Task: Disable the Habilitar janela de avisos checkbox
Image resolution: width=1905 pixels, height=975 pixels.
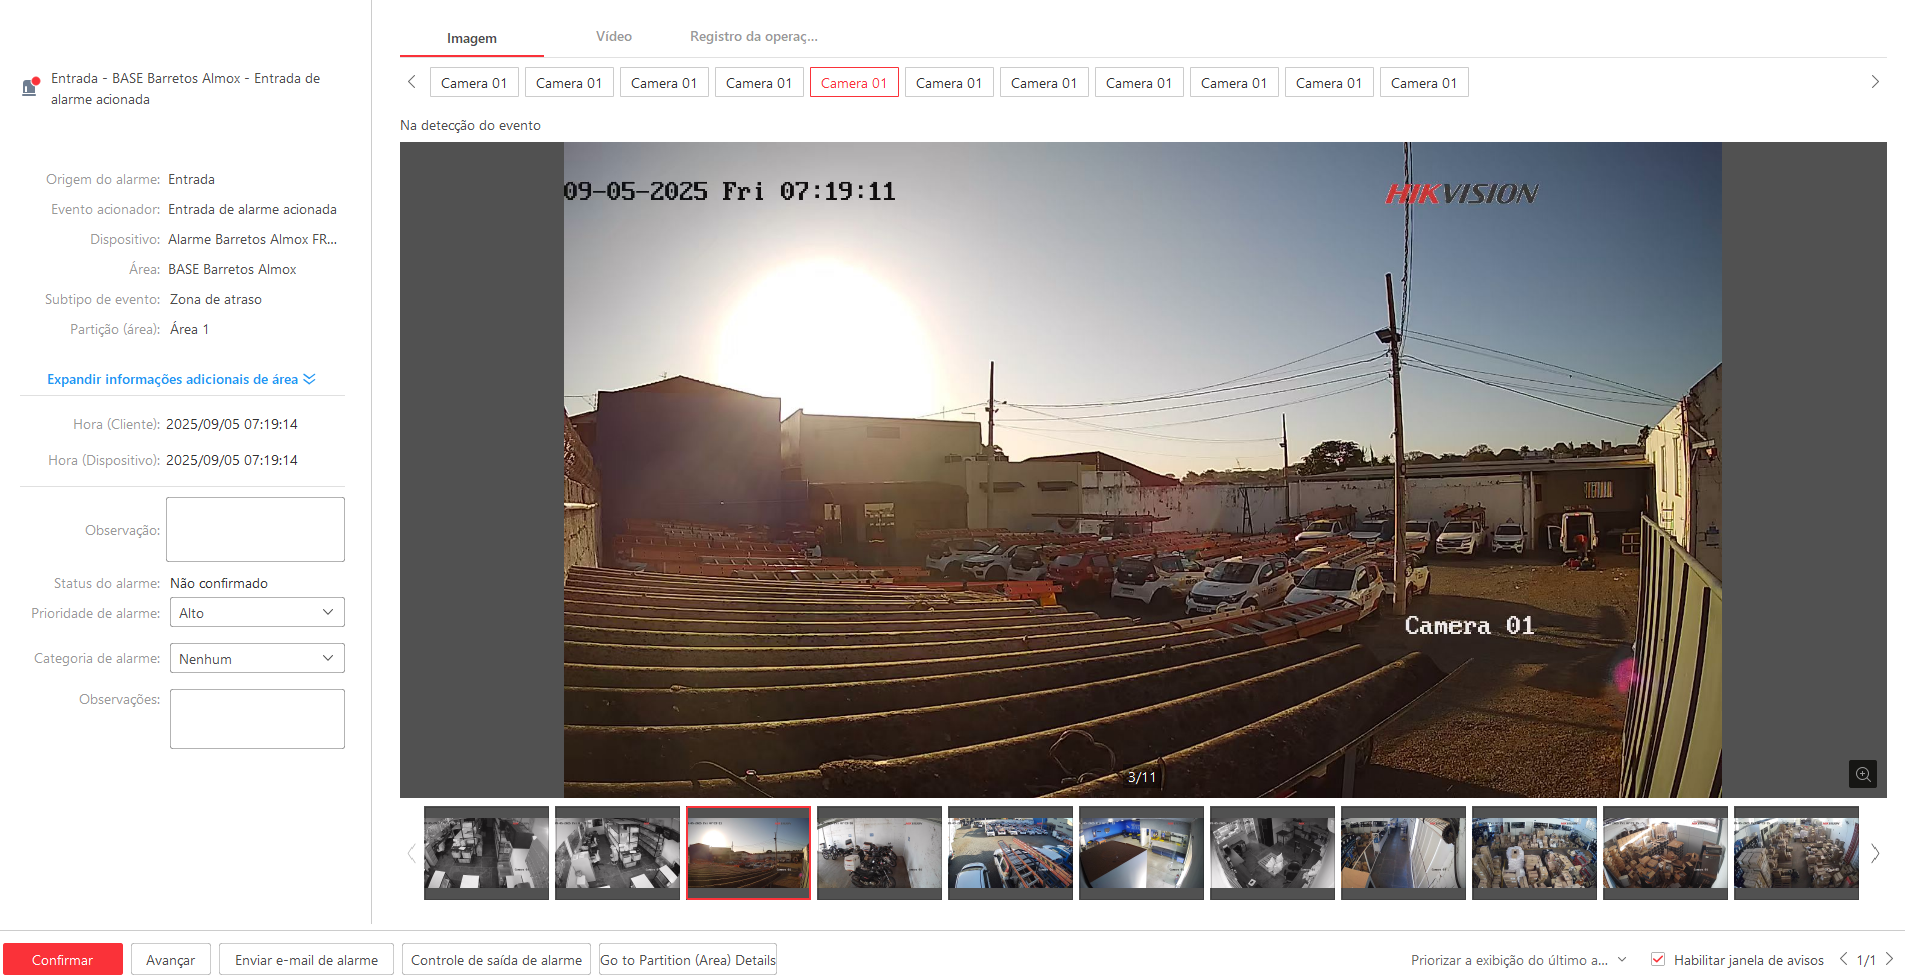Action: tap(1658, 959)
